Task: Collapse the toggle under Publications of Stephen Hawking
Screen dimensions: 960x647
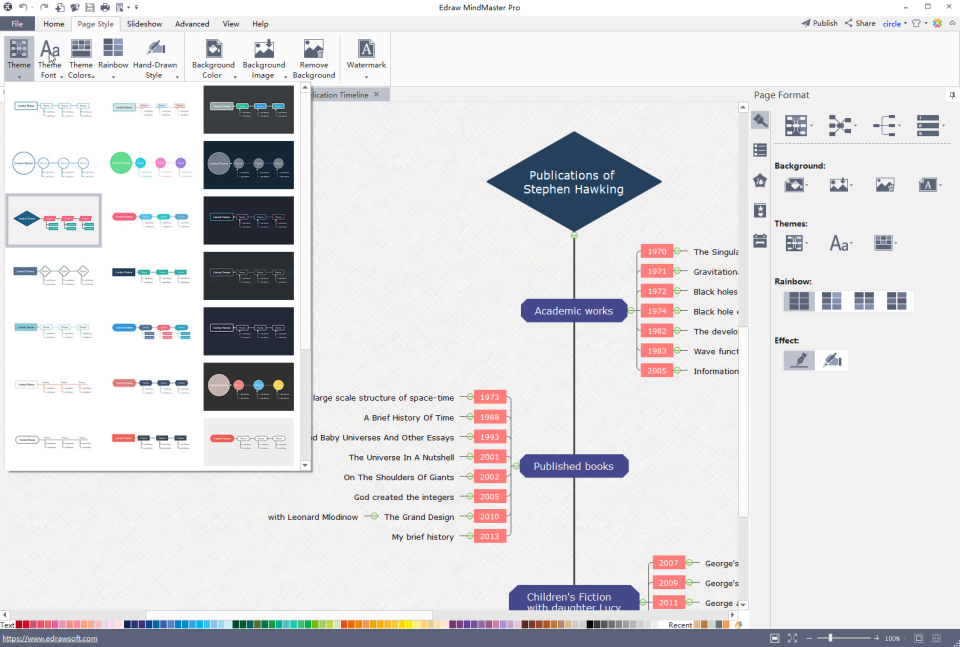Action: [x=574, y=235]
